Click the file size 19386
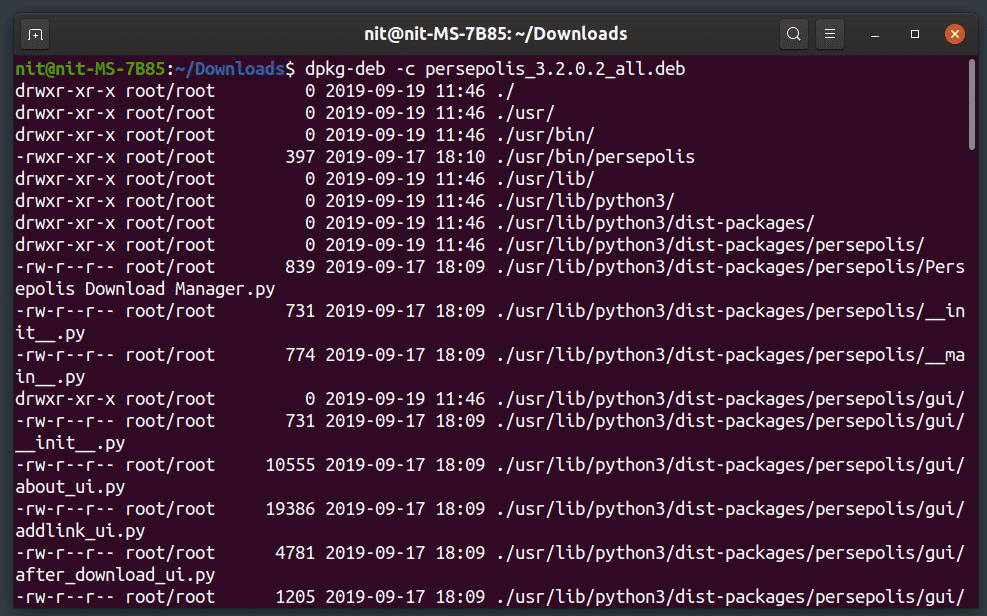The image size is (987, 616). pyautogui.click(x=290, y=509)
